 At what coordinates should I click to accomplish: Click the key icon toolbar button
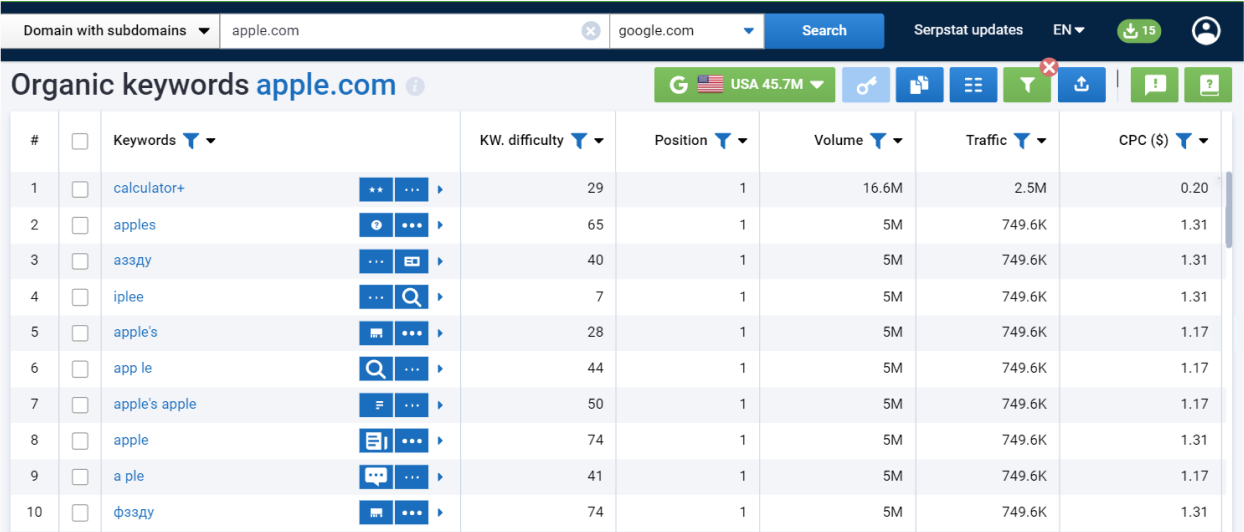(866, 86)
